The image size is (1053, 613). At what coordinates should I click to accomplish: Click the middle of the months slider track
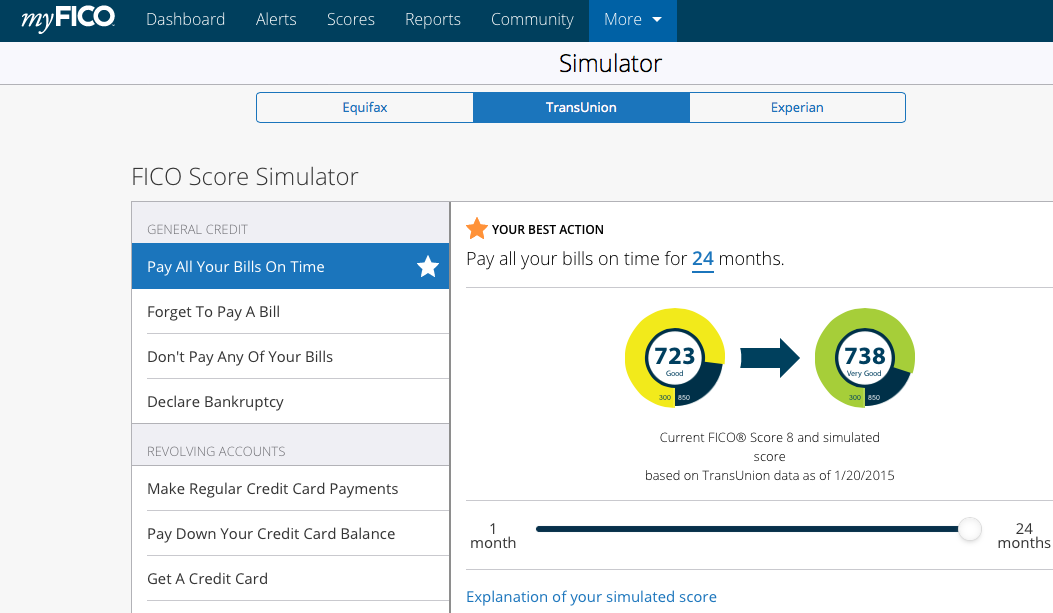tap(752, 529)
